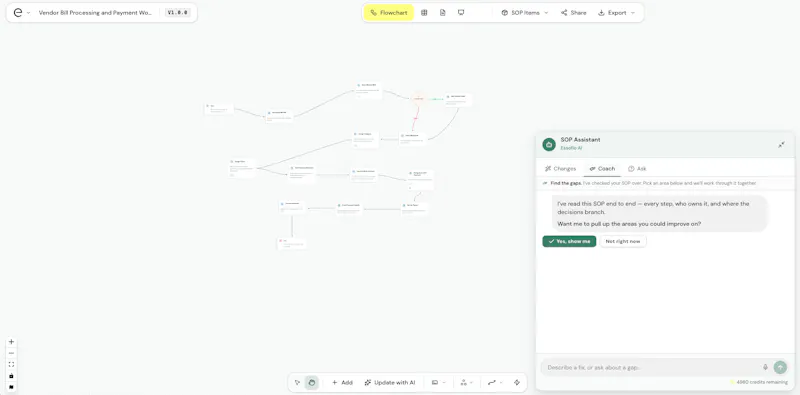Click the microphone voice input icon
Viewport: 800px width, 395px height.
(765, 367)
